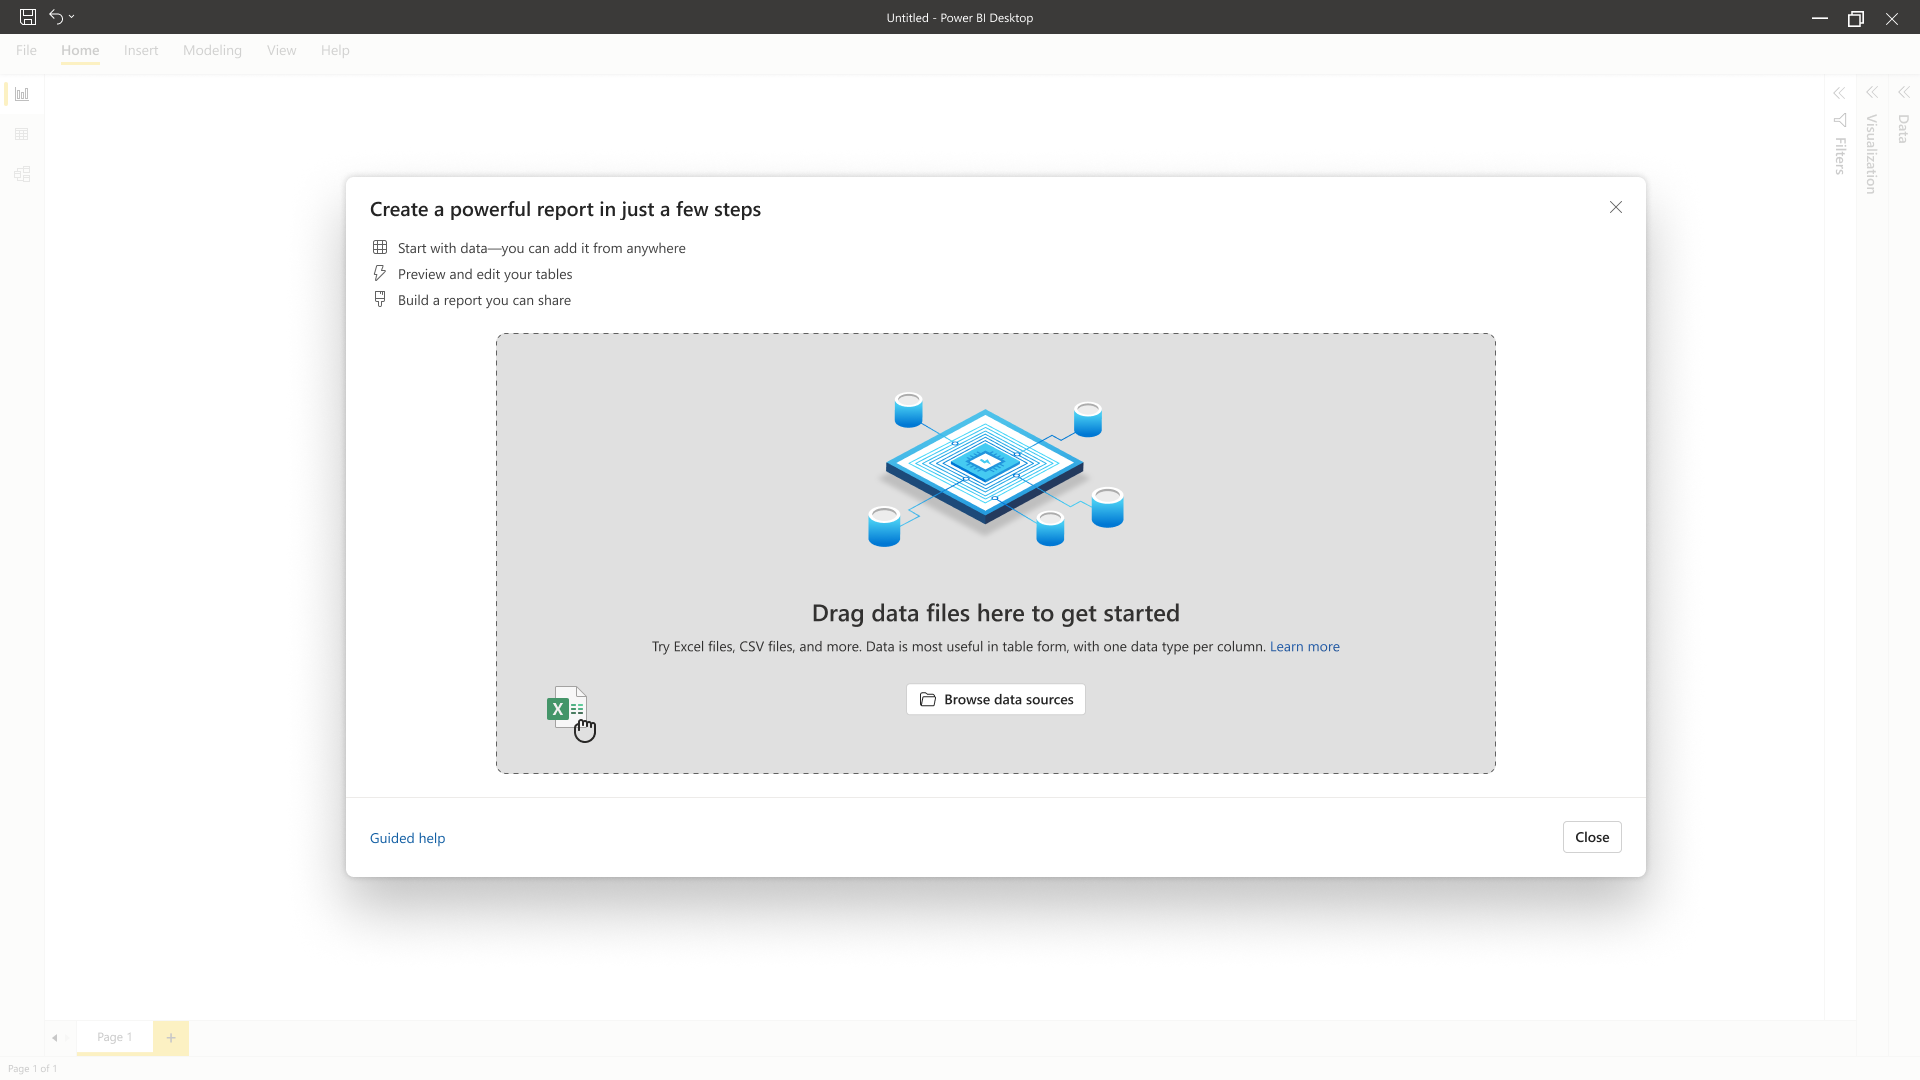Expand the Visualization pane chevron
Viewport: 1920px width, 1080px height.
point(1871,92)
